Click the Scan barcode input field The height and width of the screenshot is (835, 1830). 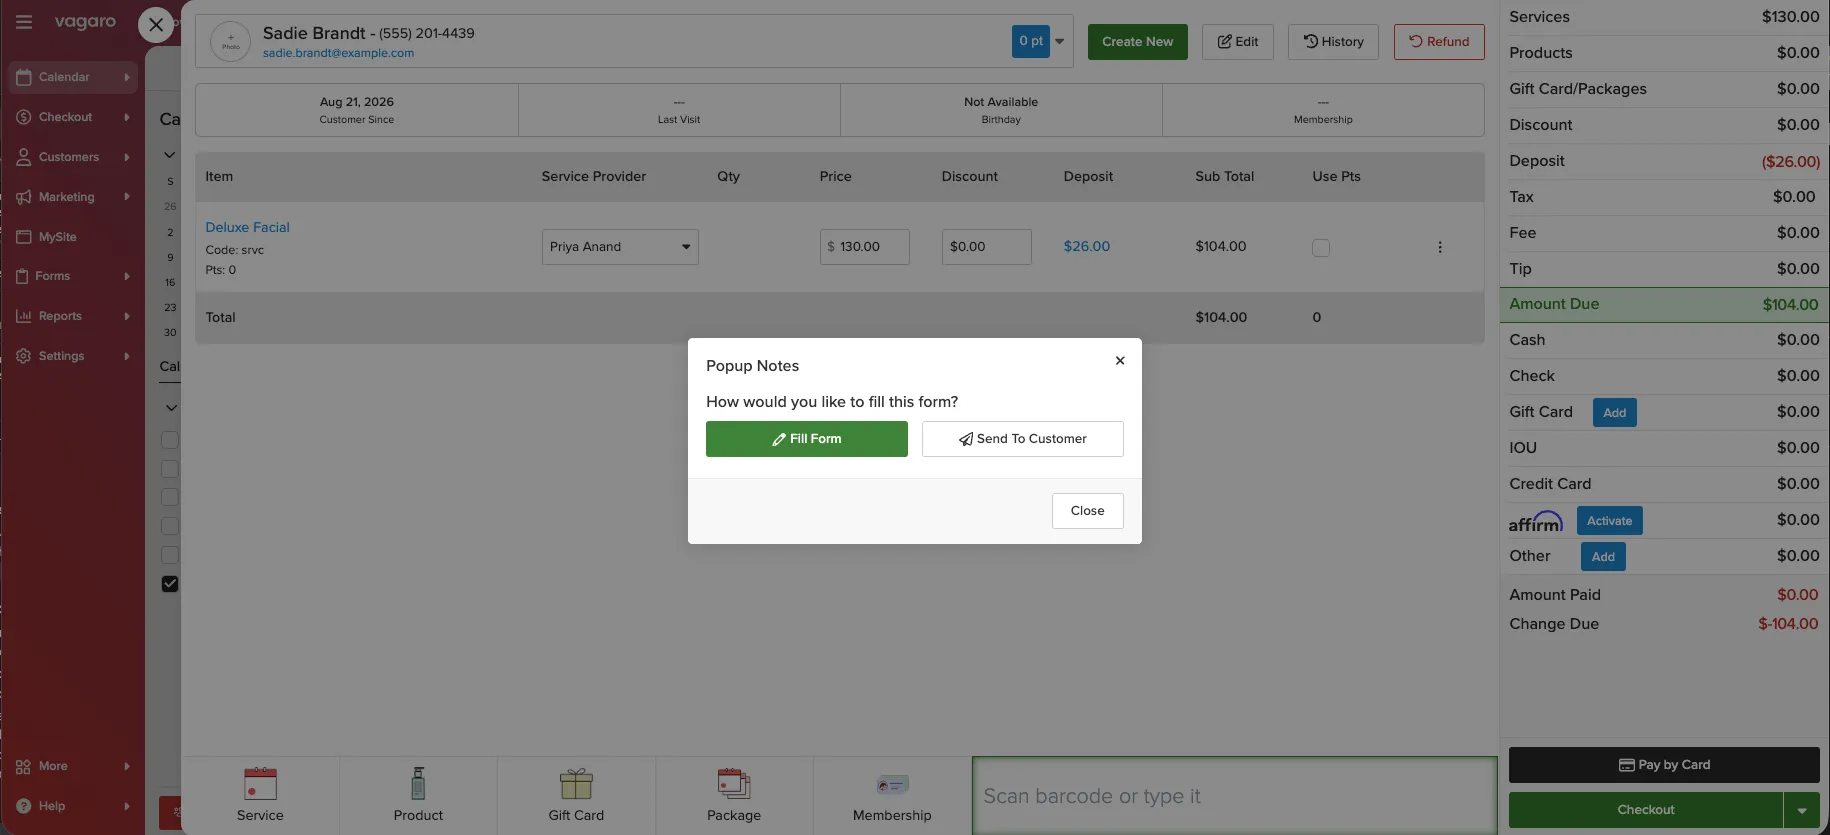click(x=1235, y=796)
